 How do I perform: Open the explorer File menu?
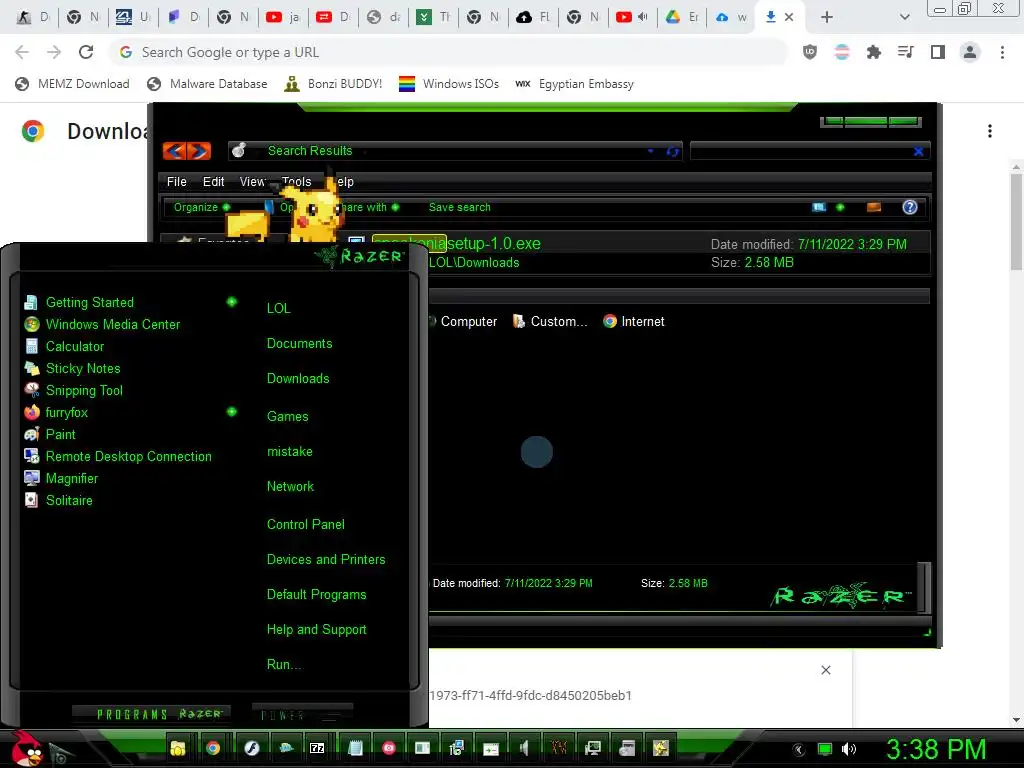(x=176, y=182)
